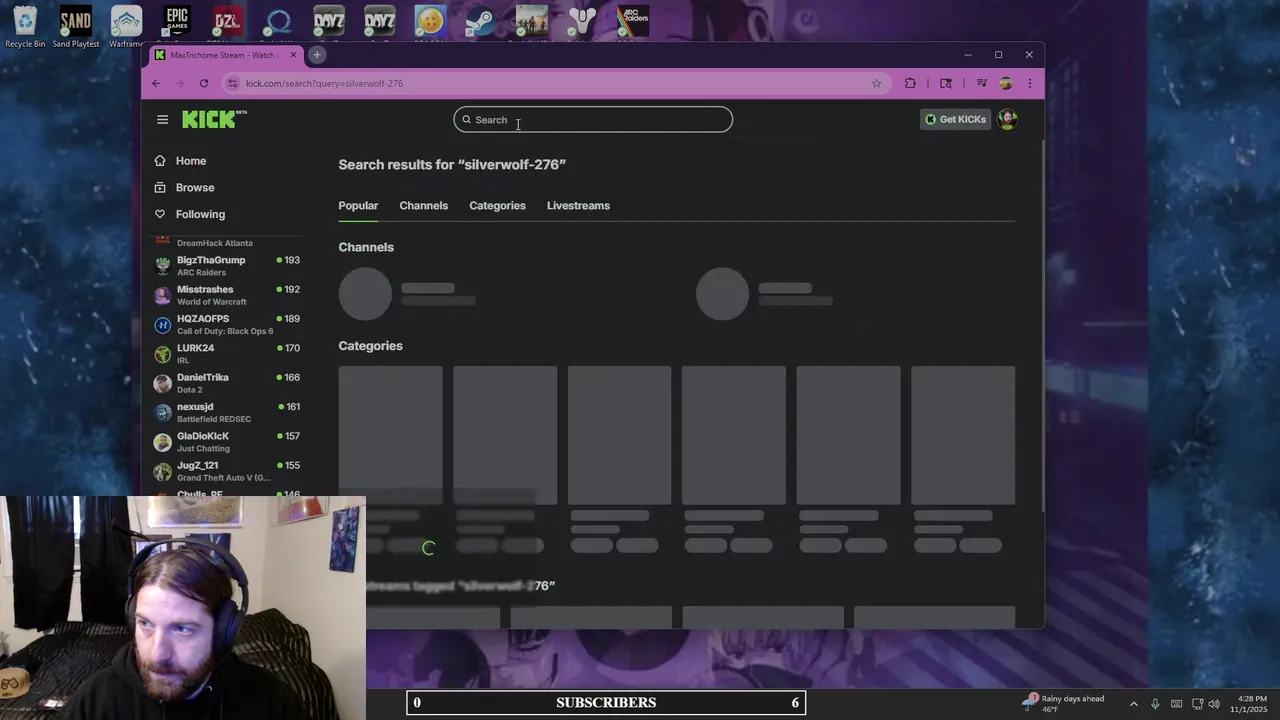Open volume control from the taskbar

tap(1216, 704)
